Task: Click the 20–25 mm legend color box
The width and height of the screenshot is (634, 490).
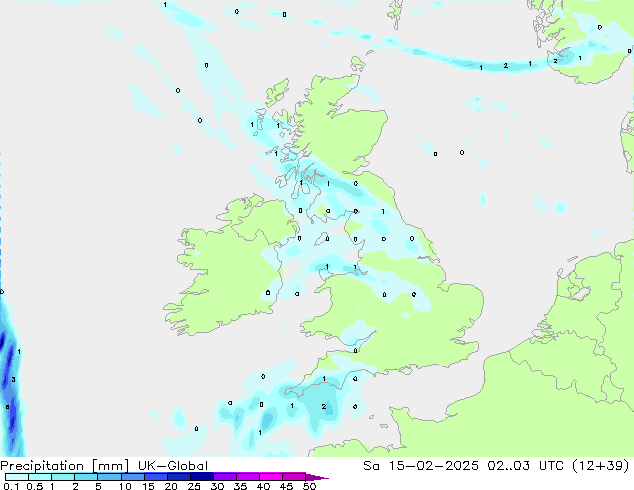Action: click(178, 477)
